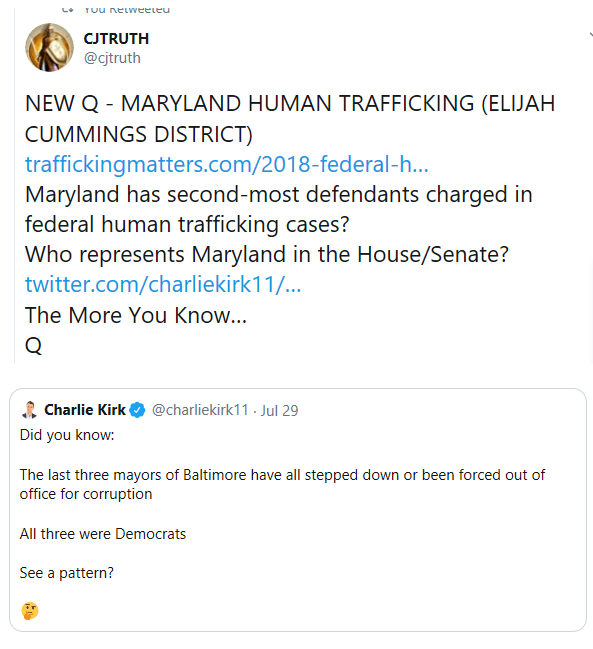This screenshot has width=593, height=649.
Task: Open the quoted Charlie Kirk tweet card
Action: click(298, 510)
